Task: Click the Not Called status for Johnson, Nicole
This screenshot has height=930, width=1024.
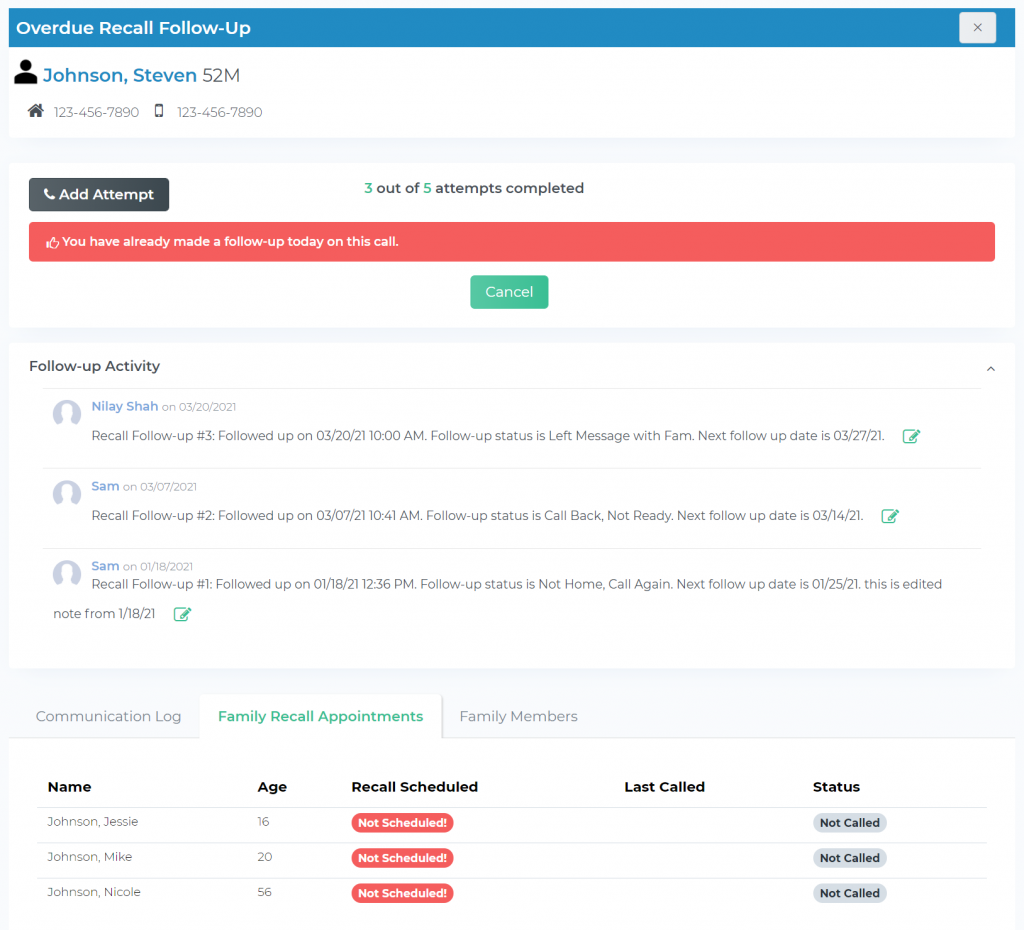Action: [x=849, y=892]
